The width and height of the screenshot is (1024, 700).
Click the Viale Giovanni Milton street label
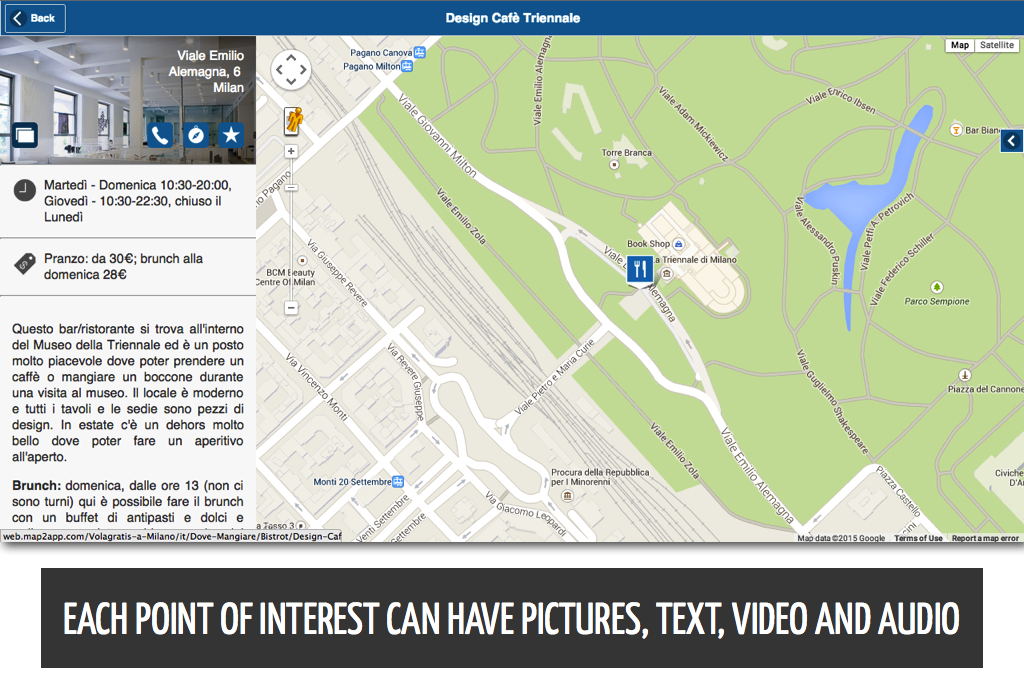point(437,135)
